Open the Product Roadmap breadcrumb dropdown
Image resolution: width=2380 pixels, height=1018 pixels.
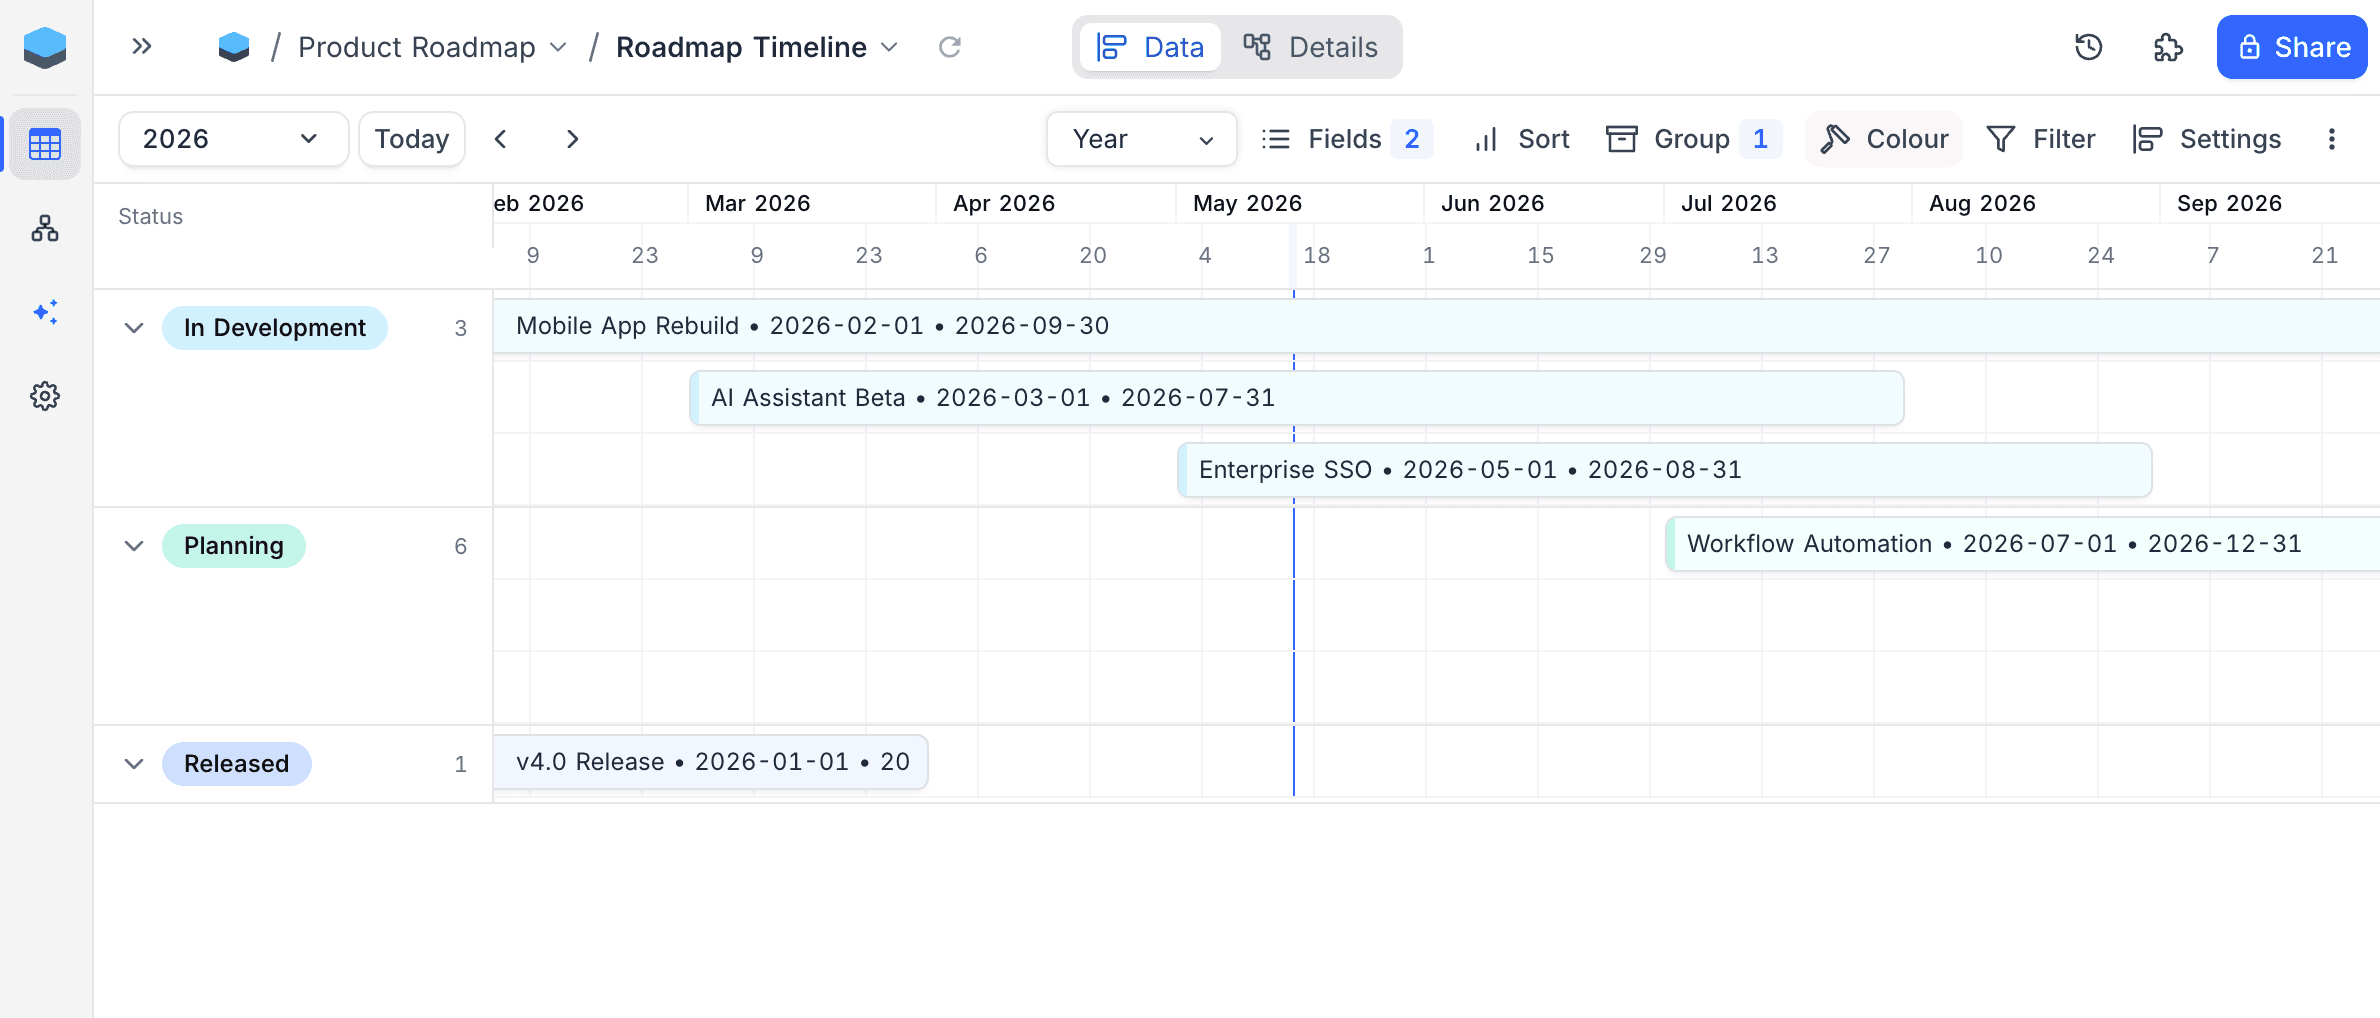tap(433, 47)
